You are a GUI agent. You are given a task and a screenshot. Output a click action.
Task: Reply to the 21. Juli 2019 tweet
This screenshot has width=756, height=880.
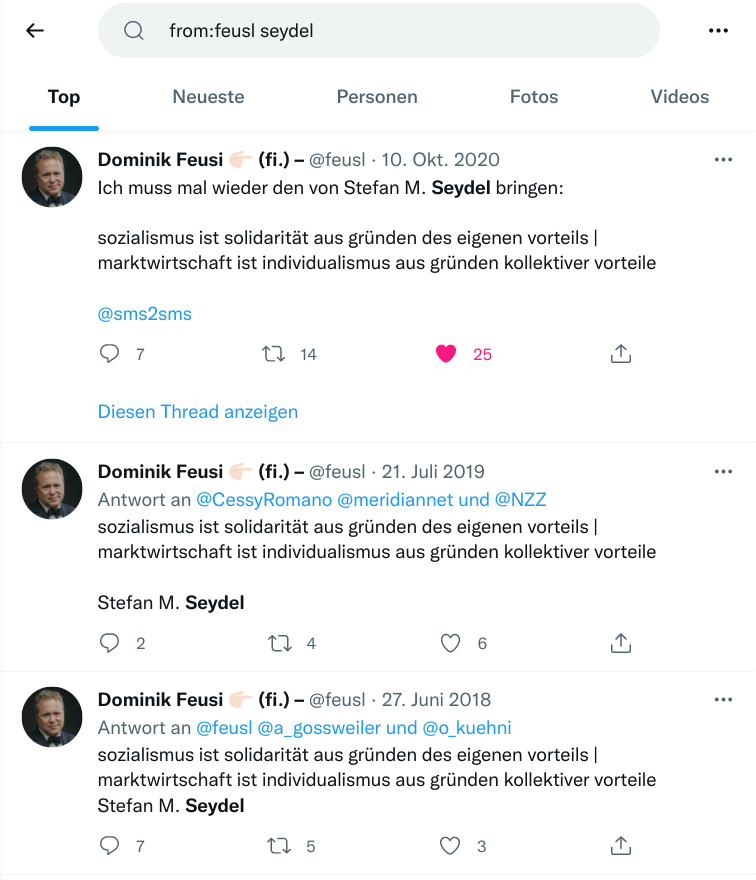pyautogui.click(x=110, y=643)
